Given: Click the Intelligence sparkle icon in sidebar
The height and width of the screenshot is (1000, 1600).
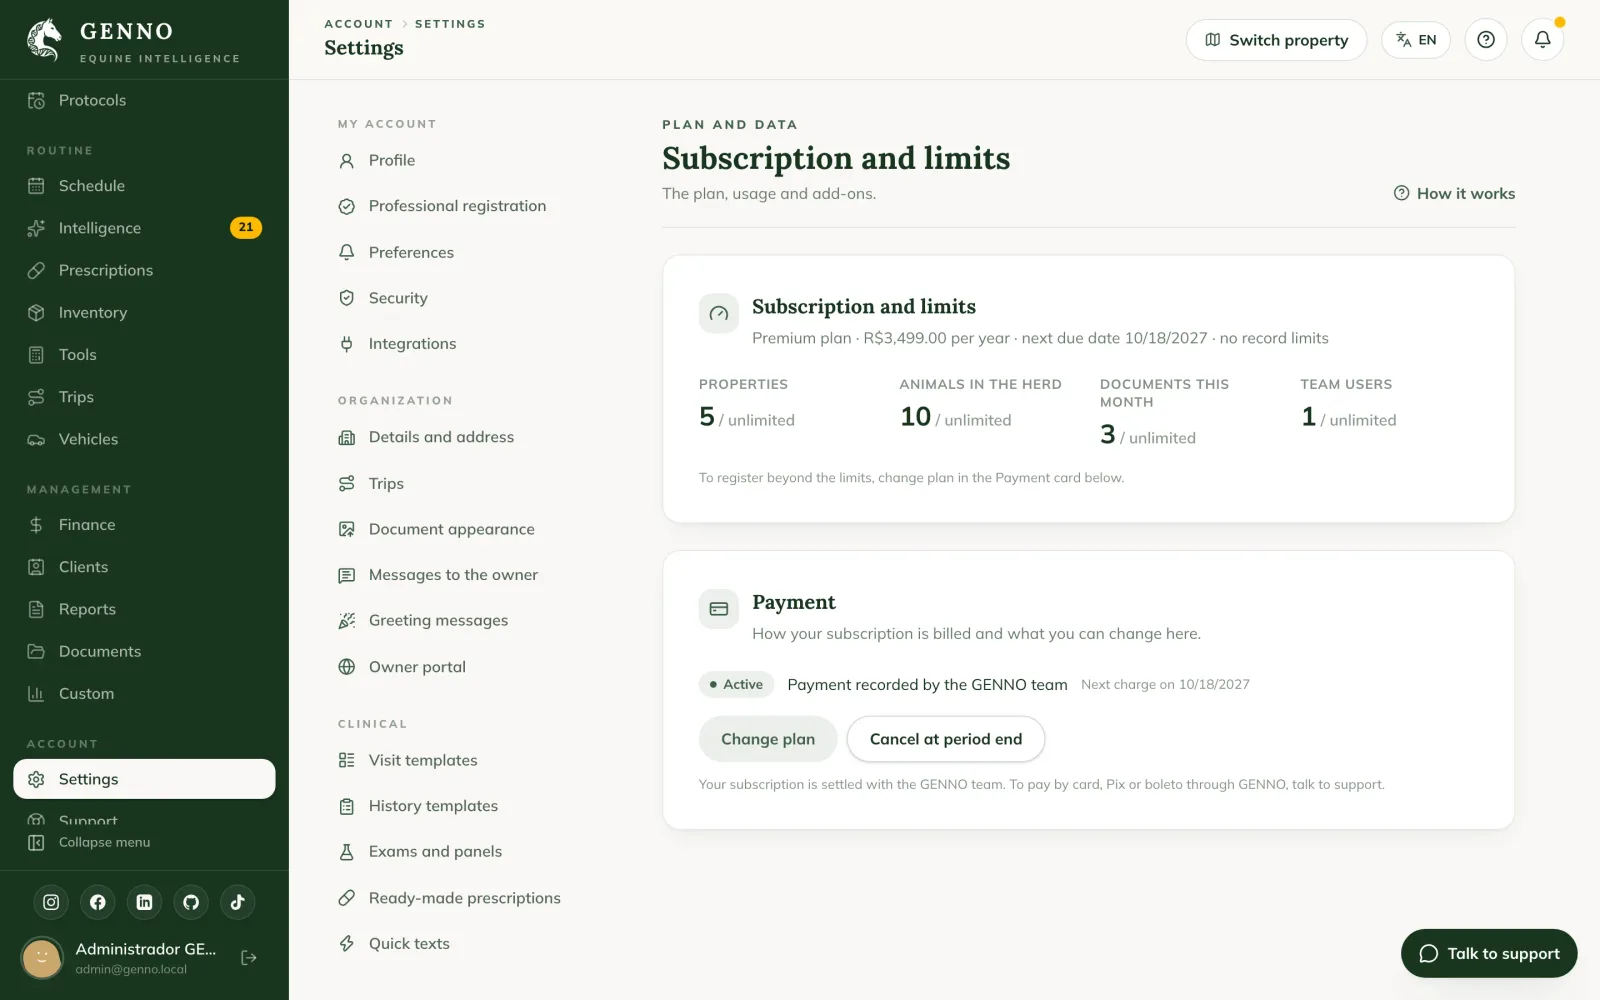Looking at the screenshot, I should (x=36, y=228).
